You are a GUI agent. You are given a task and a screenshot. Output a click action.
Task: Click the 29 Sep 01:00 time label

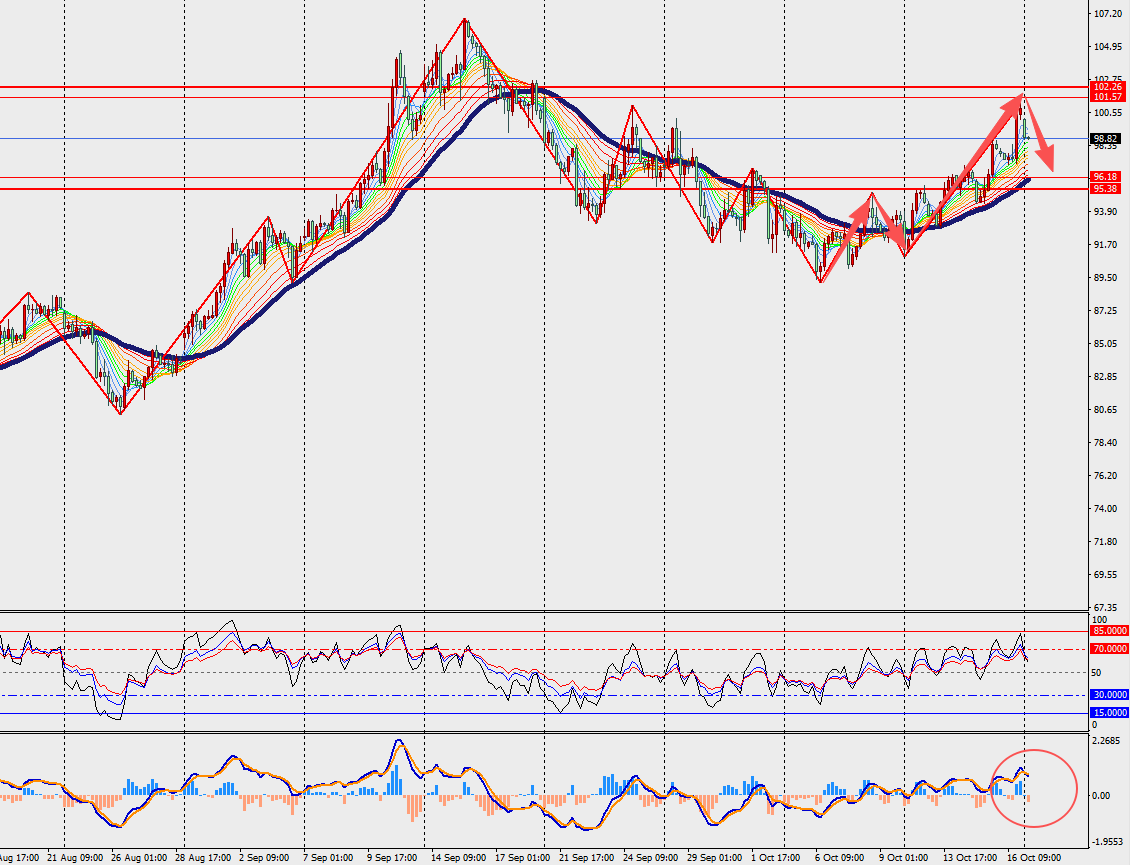pos(714,858)
